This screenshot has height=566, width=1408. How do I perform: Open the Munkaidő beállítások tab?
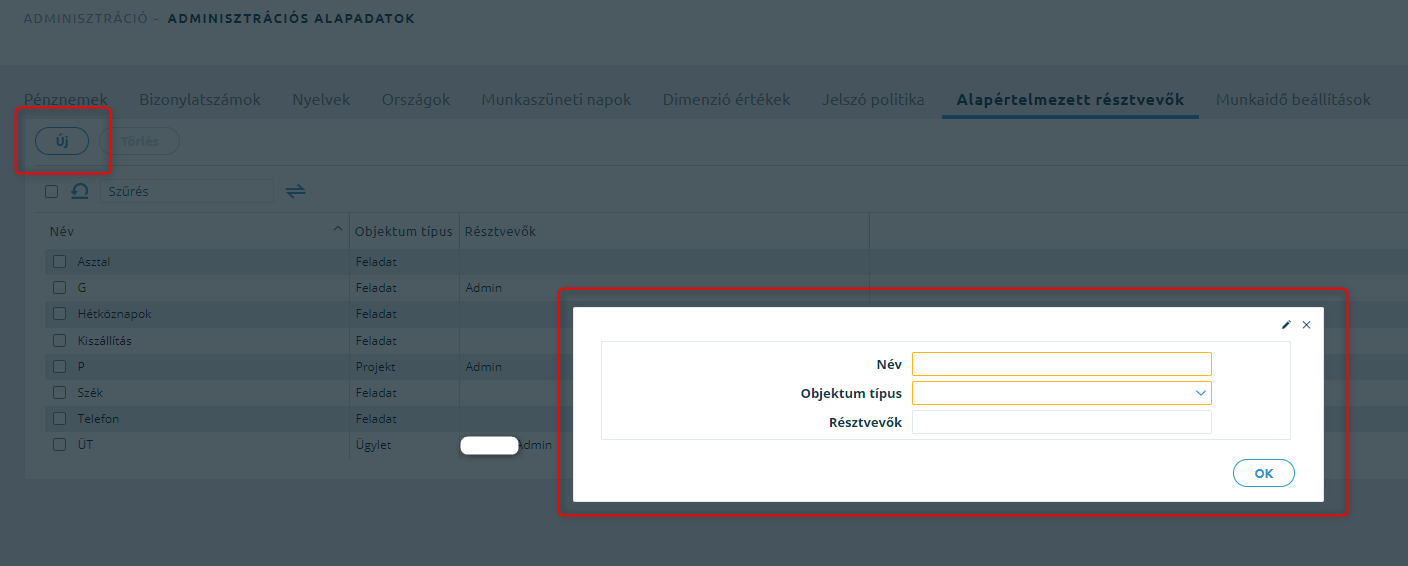(1293, 100)
